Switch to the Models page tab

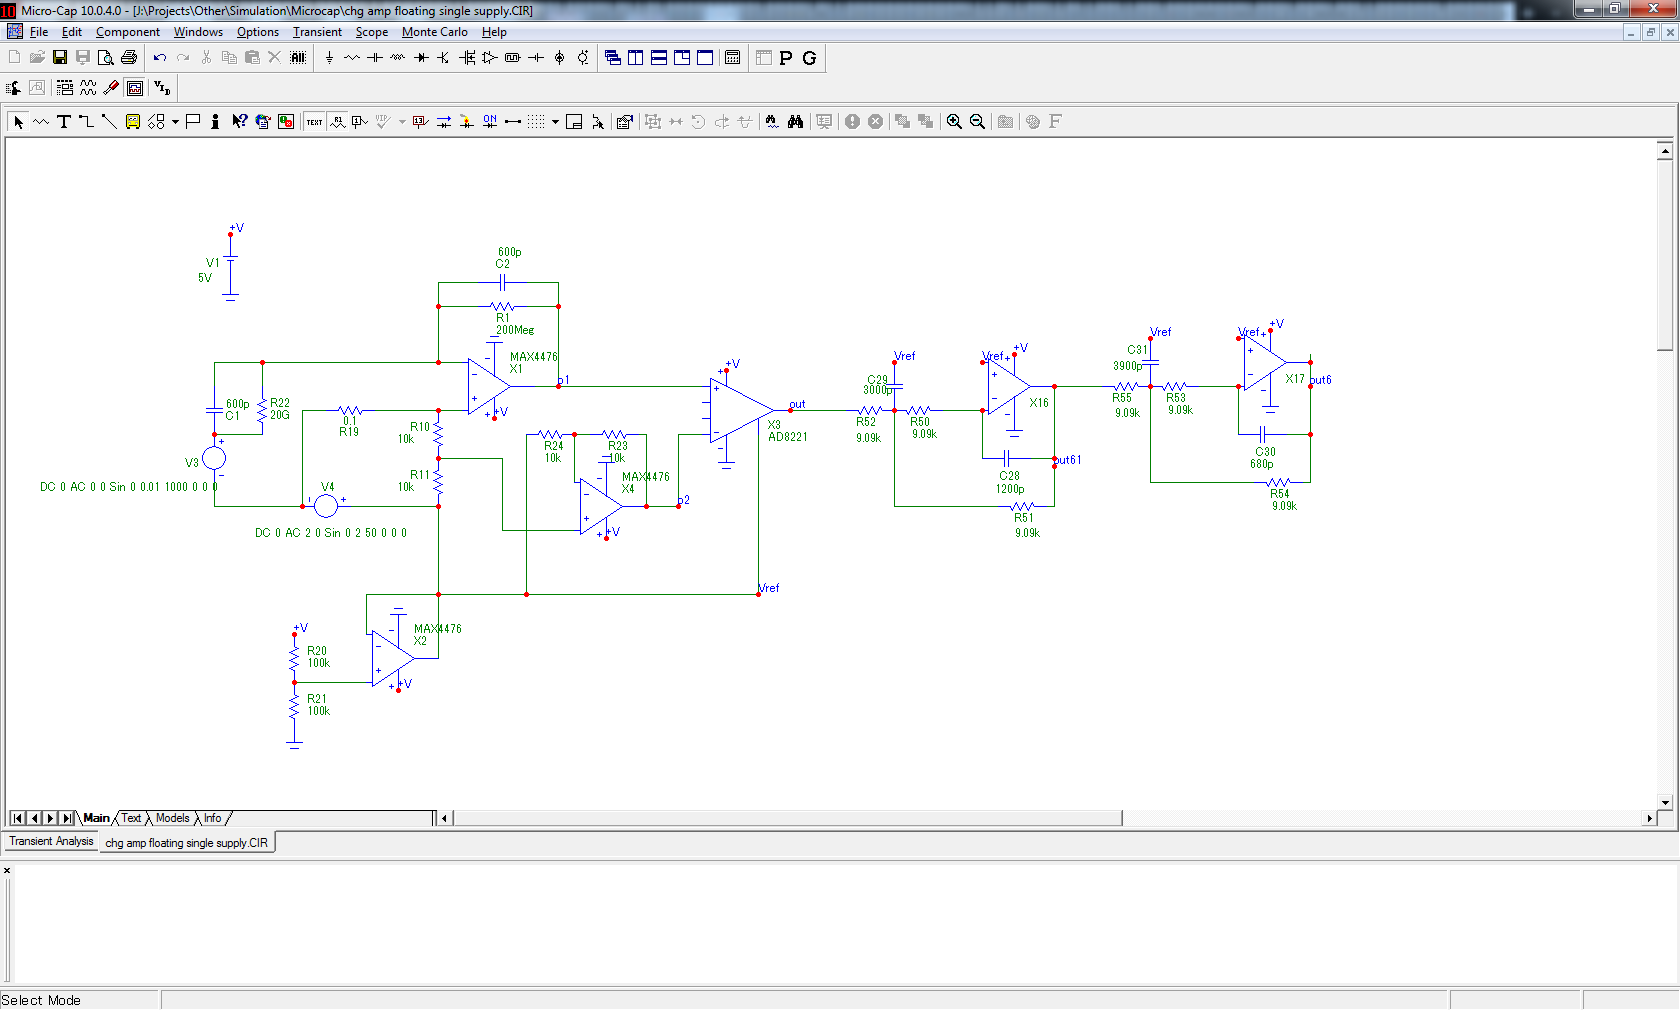[172, 818]
